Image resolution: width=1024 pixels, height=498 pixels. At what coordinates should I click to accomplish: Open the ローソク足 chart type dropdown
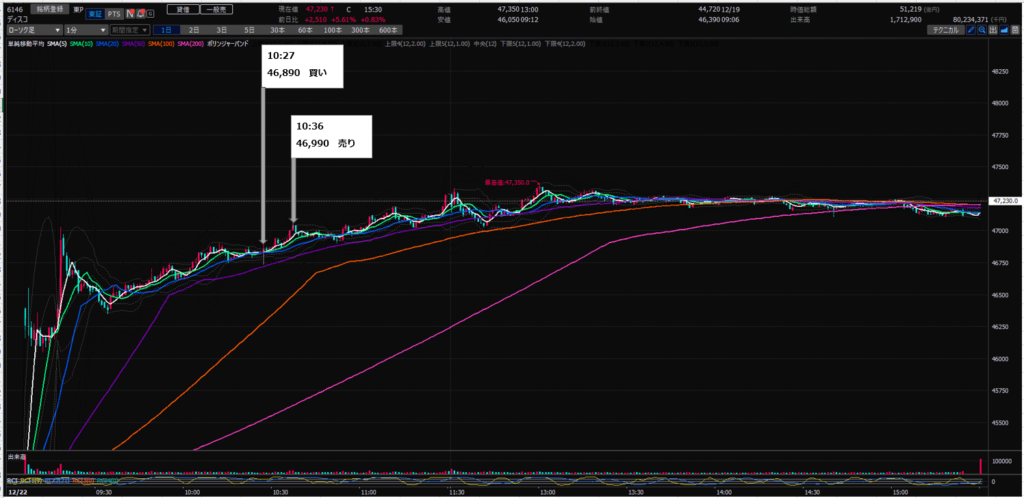click(x=33, y=30)
